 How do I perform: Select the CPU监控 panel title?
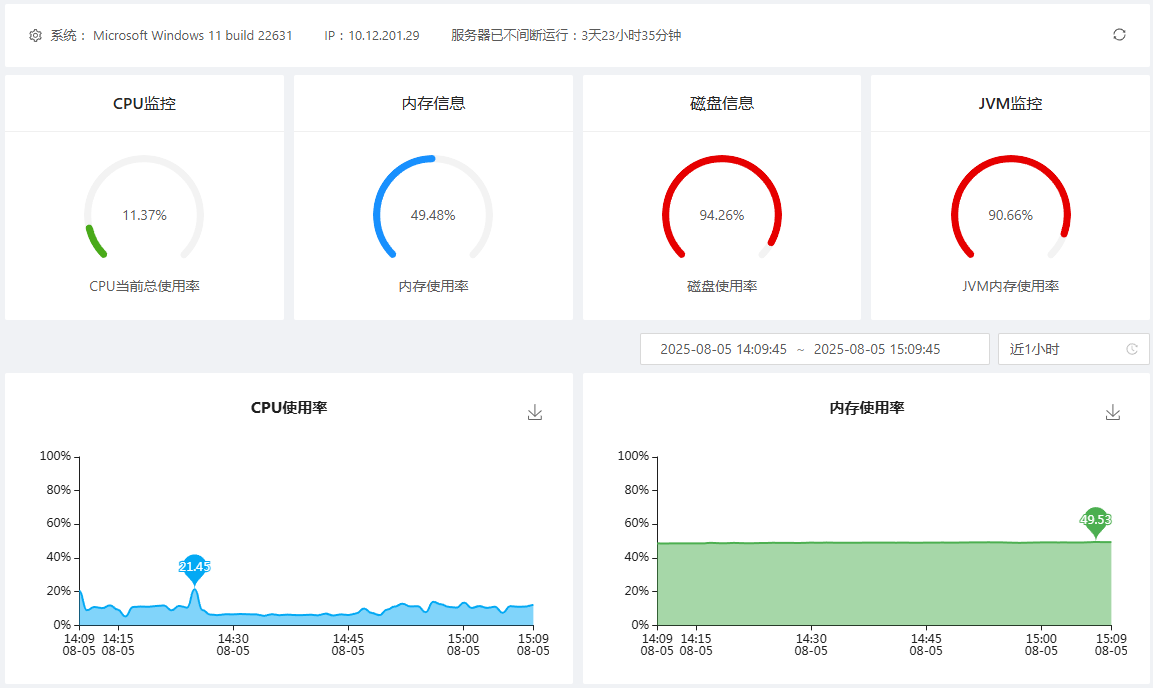[144, 103]
